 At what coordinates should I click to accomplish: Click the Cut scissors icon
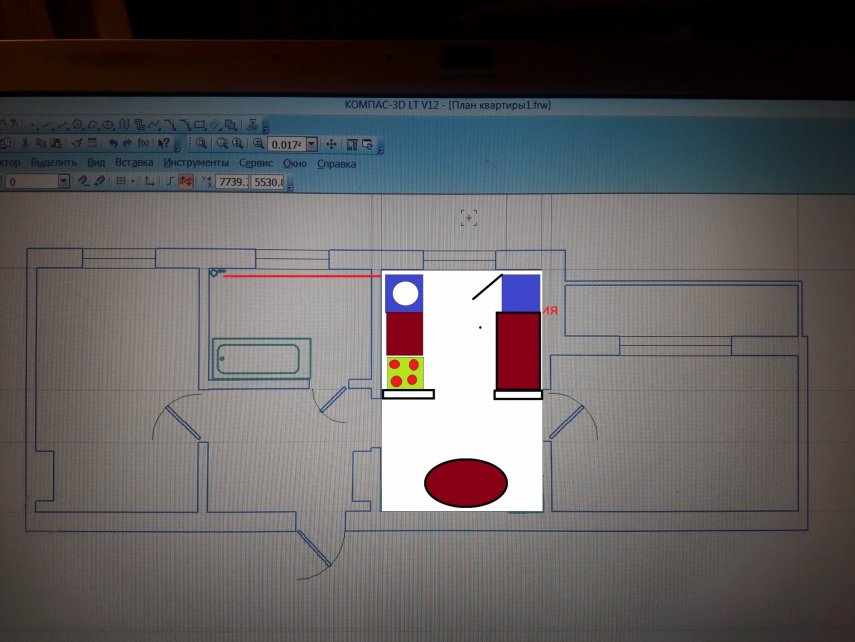[x=25, y=144]
